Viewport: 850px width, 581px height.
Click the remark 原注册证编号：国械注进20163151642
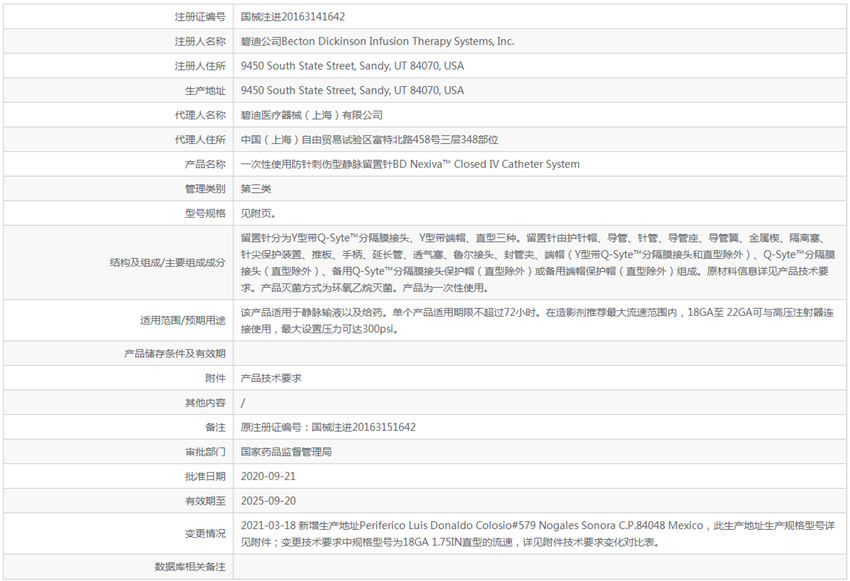328,428
